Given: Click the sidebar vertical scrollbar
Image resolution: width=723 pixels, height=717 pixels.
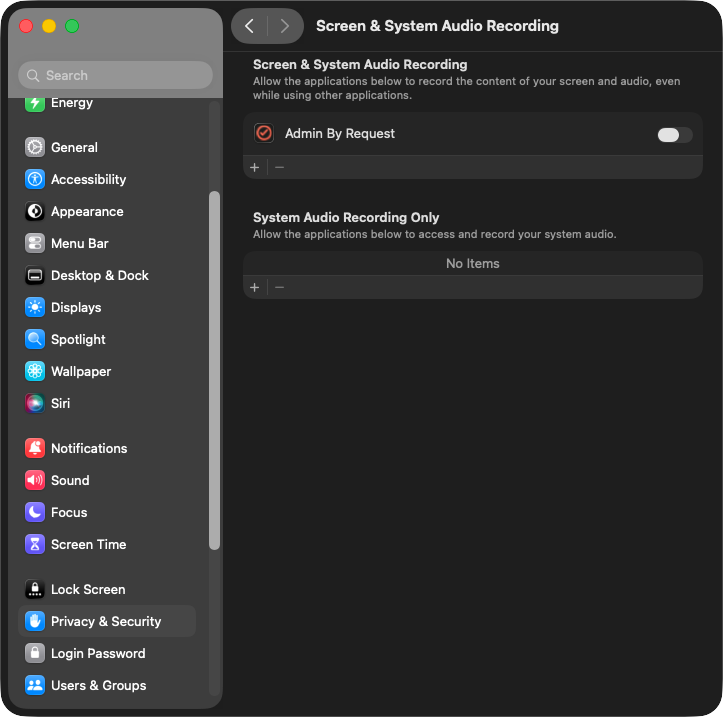Looking at the screenshot, I should (214, 370).
